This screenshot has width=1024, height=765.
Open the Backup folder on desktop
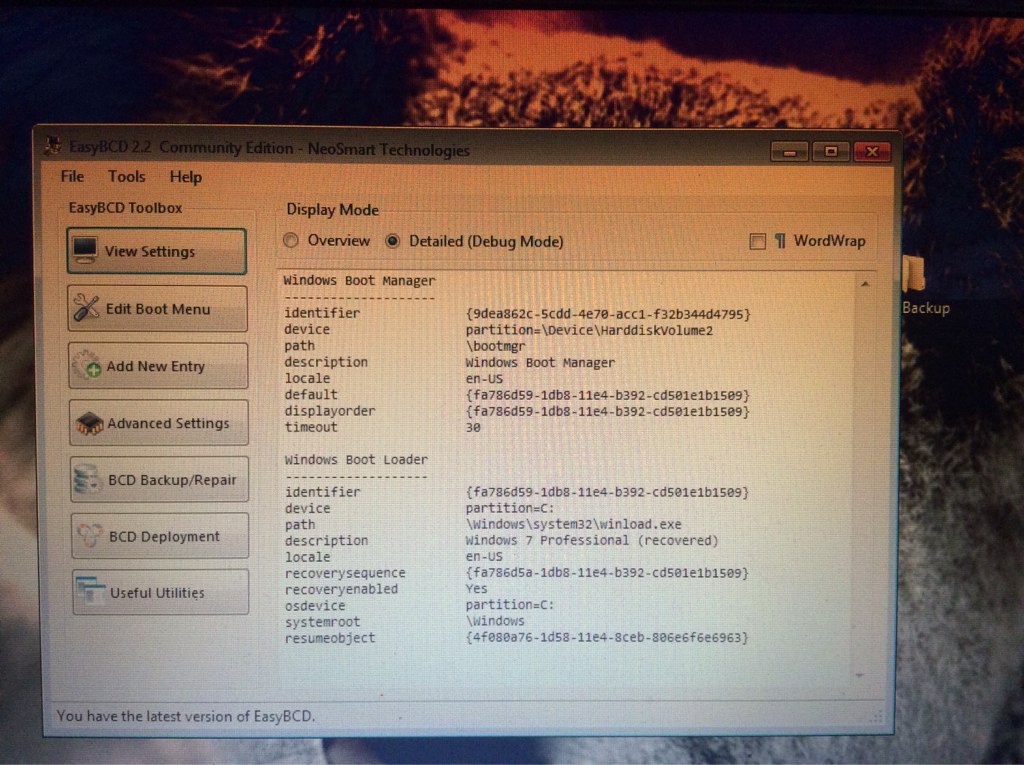914,277
